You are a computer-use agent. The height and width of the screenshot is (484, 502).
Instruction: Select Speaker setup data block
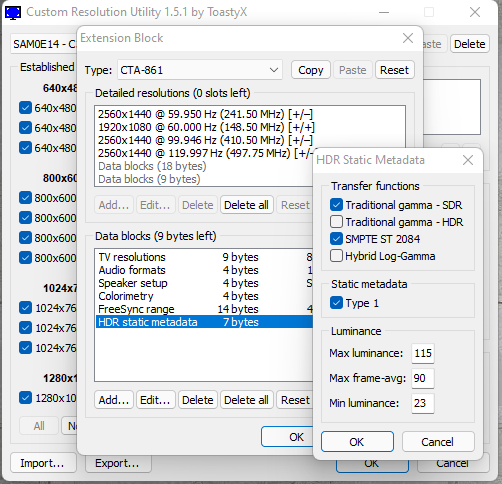204,283
